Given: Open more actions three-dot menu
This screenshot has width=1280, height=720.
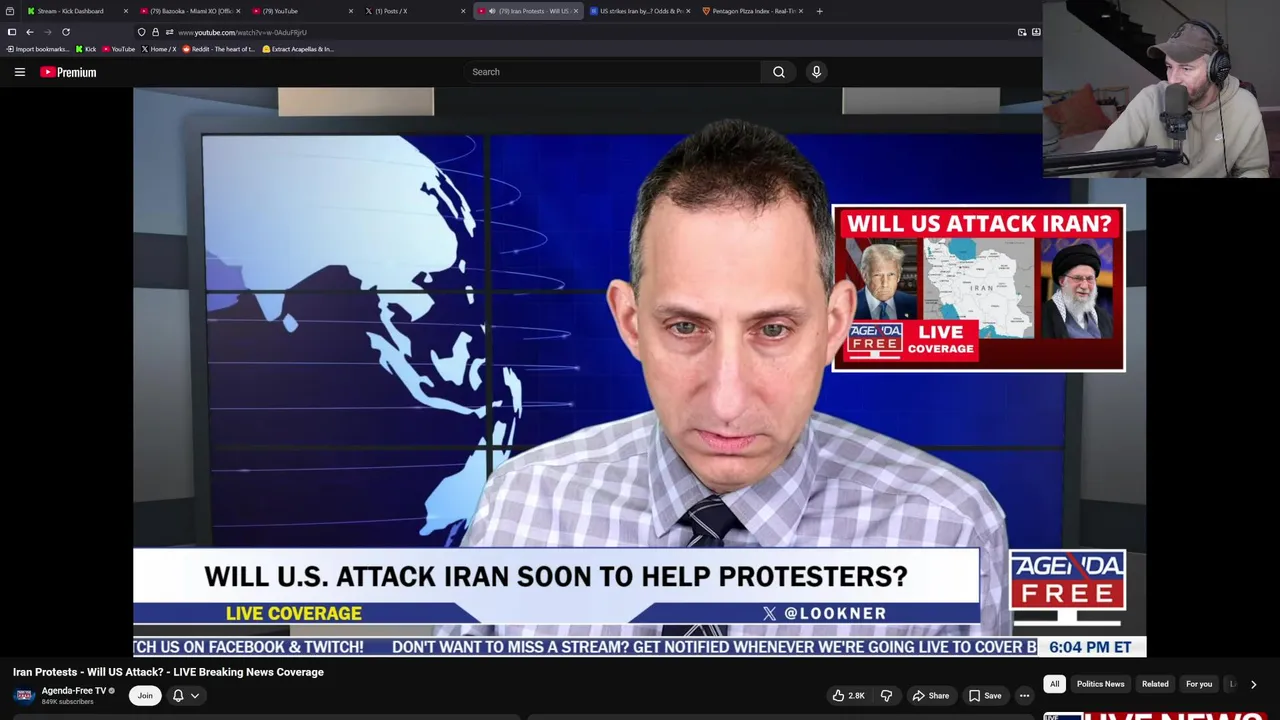Looking at the screenshot, I should tap(1024, 696).
